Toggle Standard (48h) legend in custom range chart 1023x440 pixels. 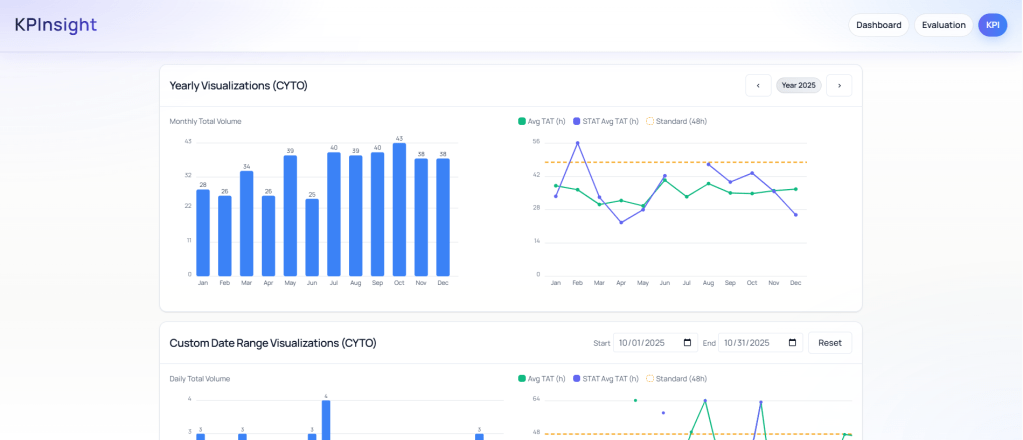click(677, 379)
